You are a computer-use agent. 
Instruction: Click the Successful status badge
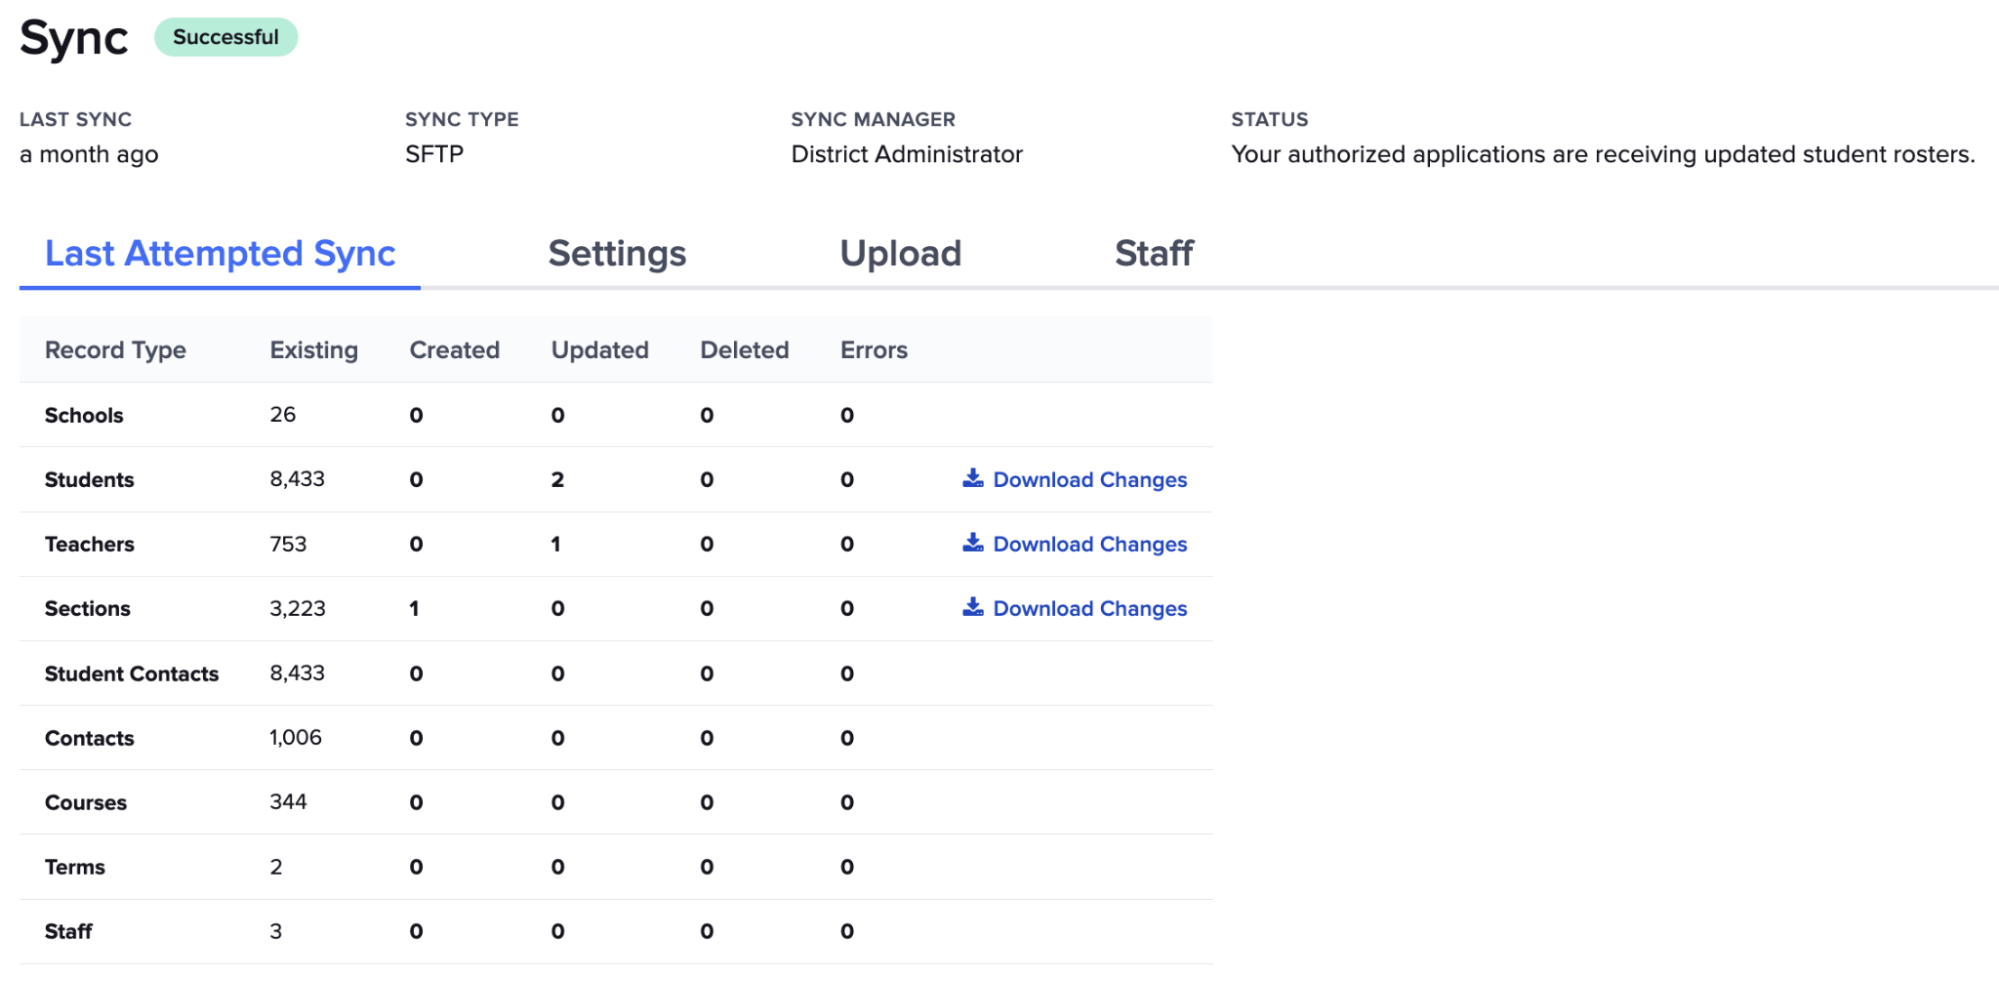226,37
